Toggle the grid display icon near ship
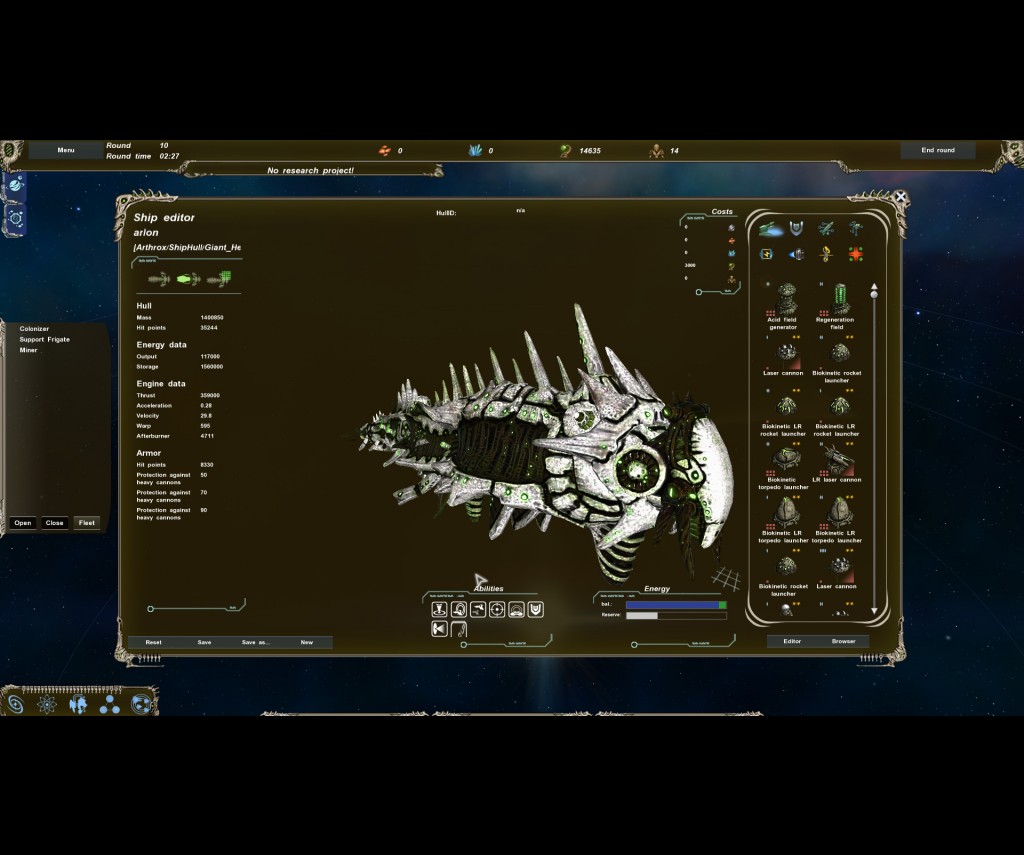The image size is (1024, 855). 725,577
